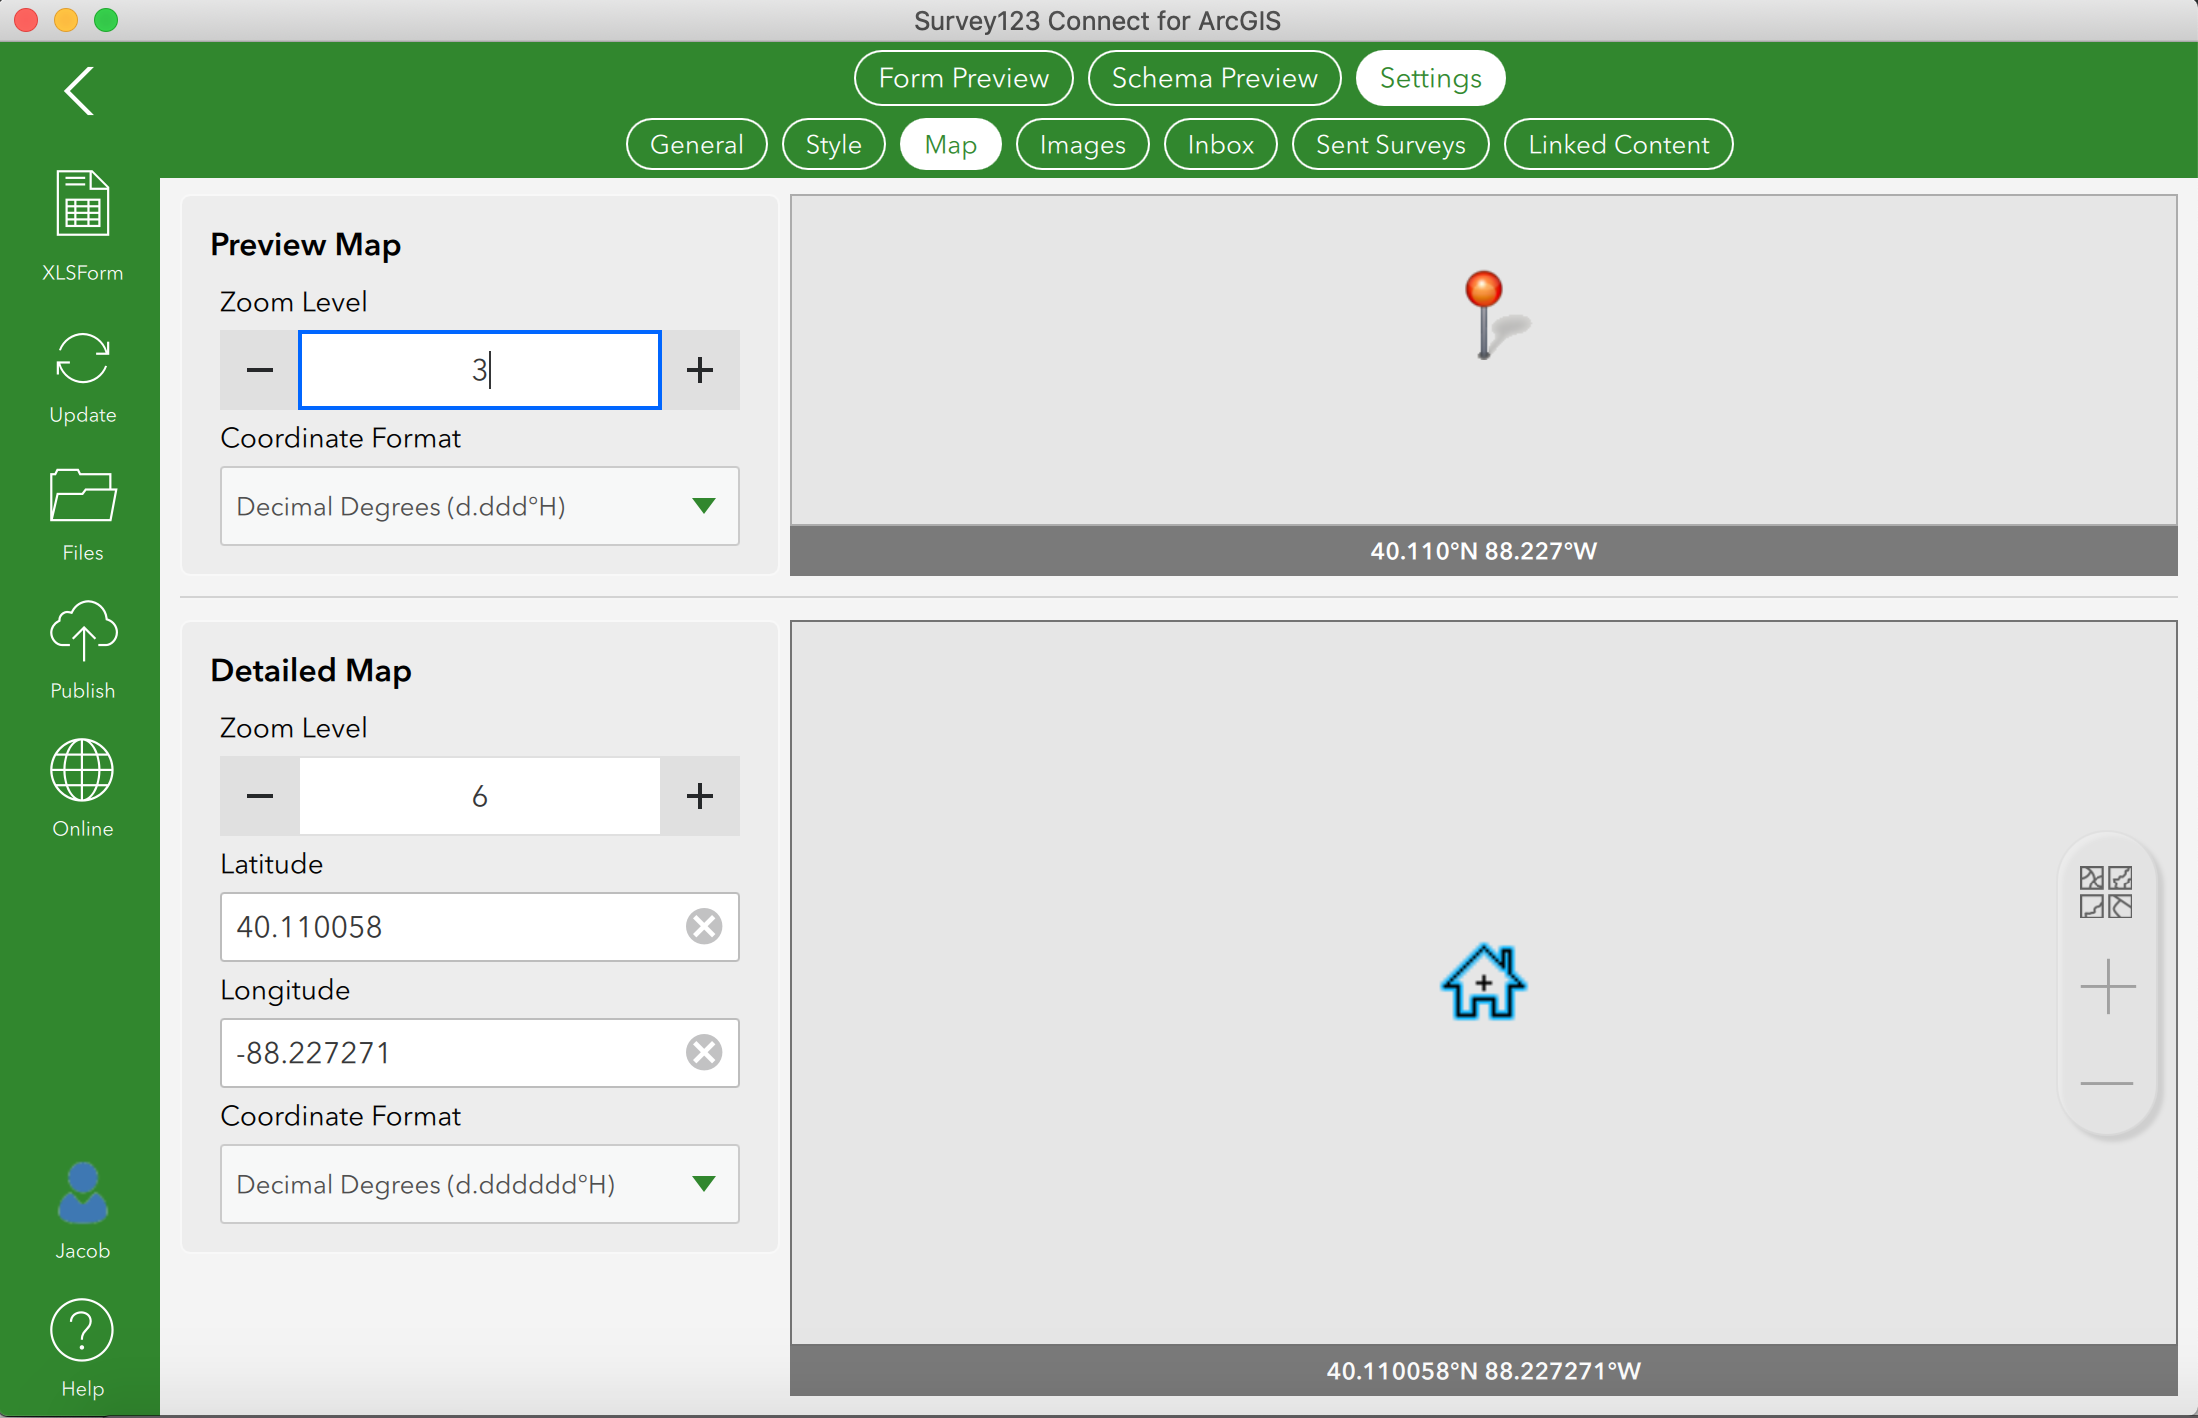
Task: Expand the Preview Map Coordinate Format dropdown
Action: pyautogui.click(x=704, y=506)
